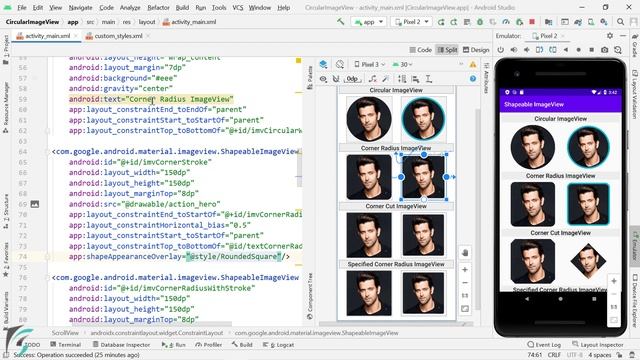The image size is (640, 360).
Task: Zoom in the design preview with plus
Action: click(465, 270)
